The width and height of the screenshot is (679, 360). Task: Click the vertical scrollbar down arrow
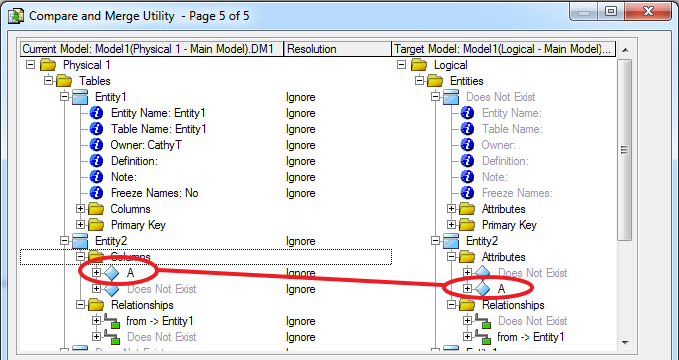click(625, 342)
